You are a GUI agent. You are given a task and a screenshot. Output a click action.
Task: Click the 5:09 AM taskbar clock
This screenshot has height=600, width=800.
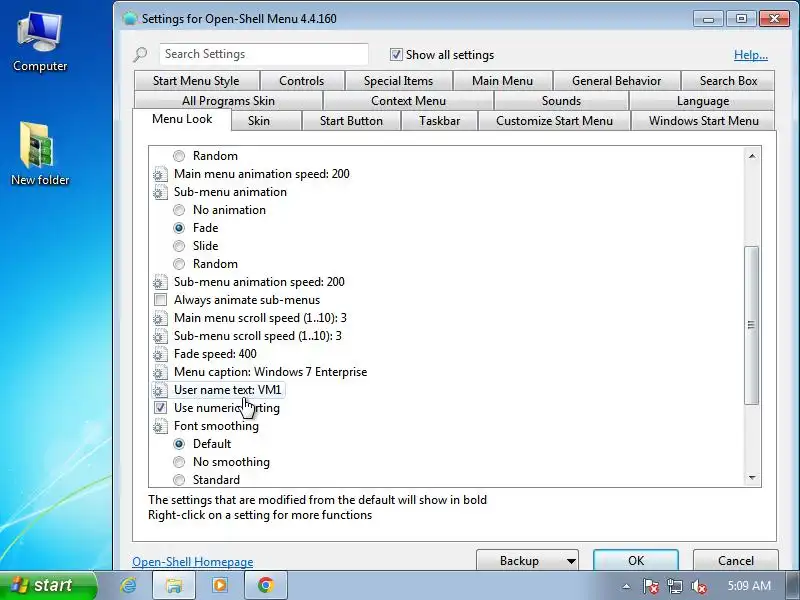[749, 586]
